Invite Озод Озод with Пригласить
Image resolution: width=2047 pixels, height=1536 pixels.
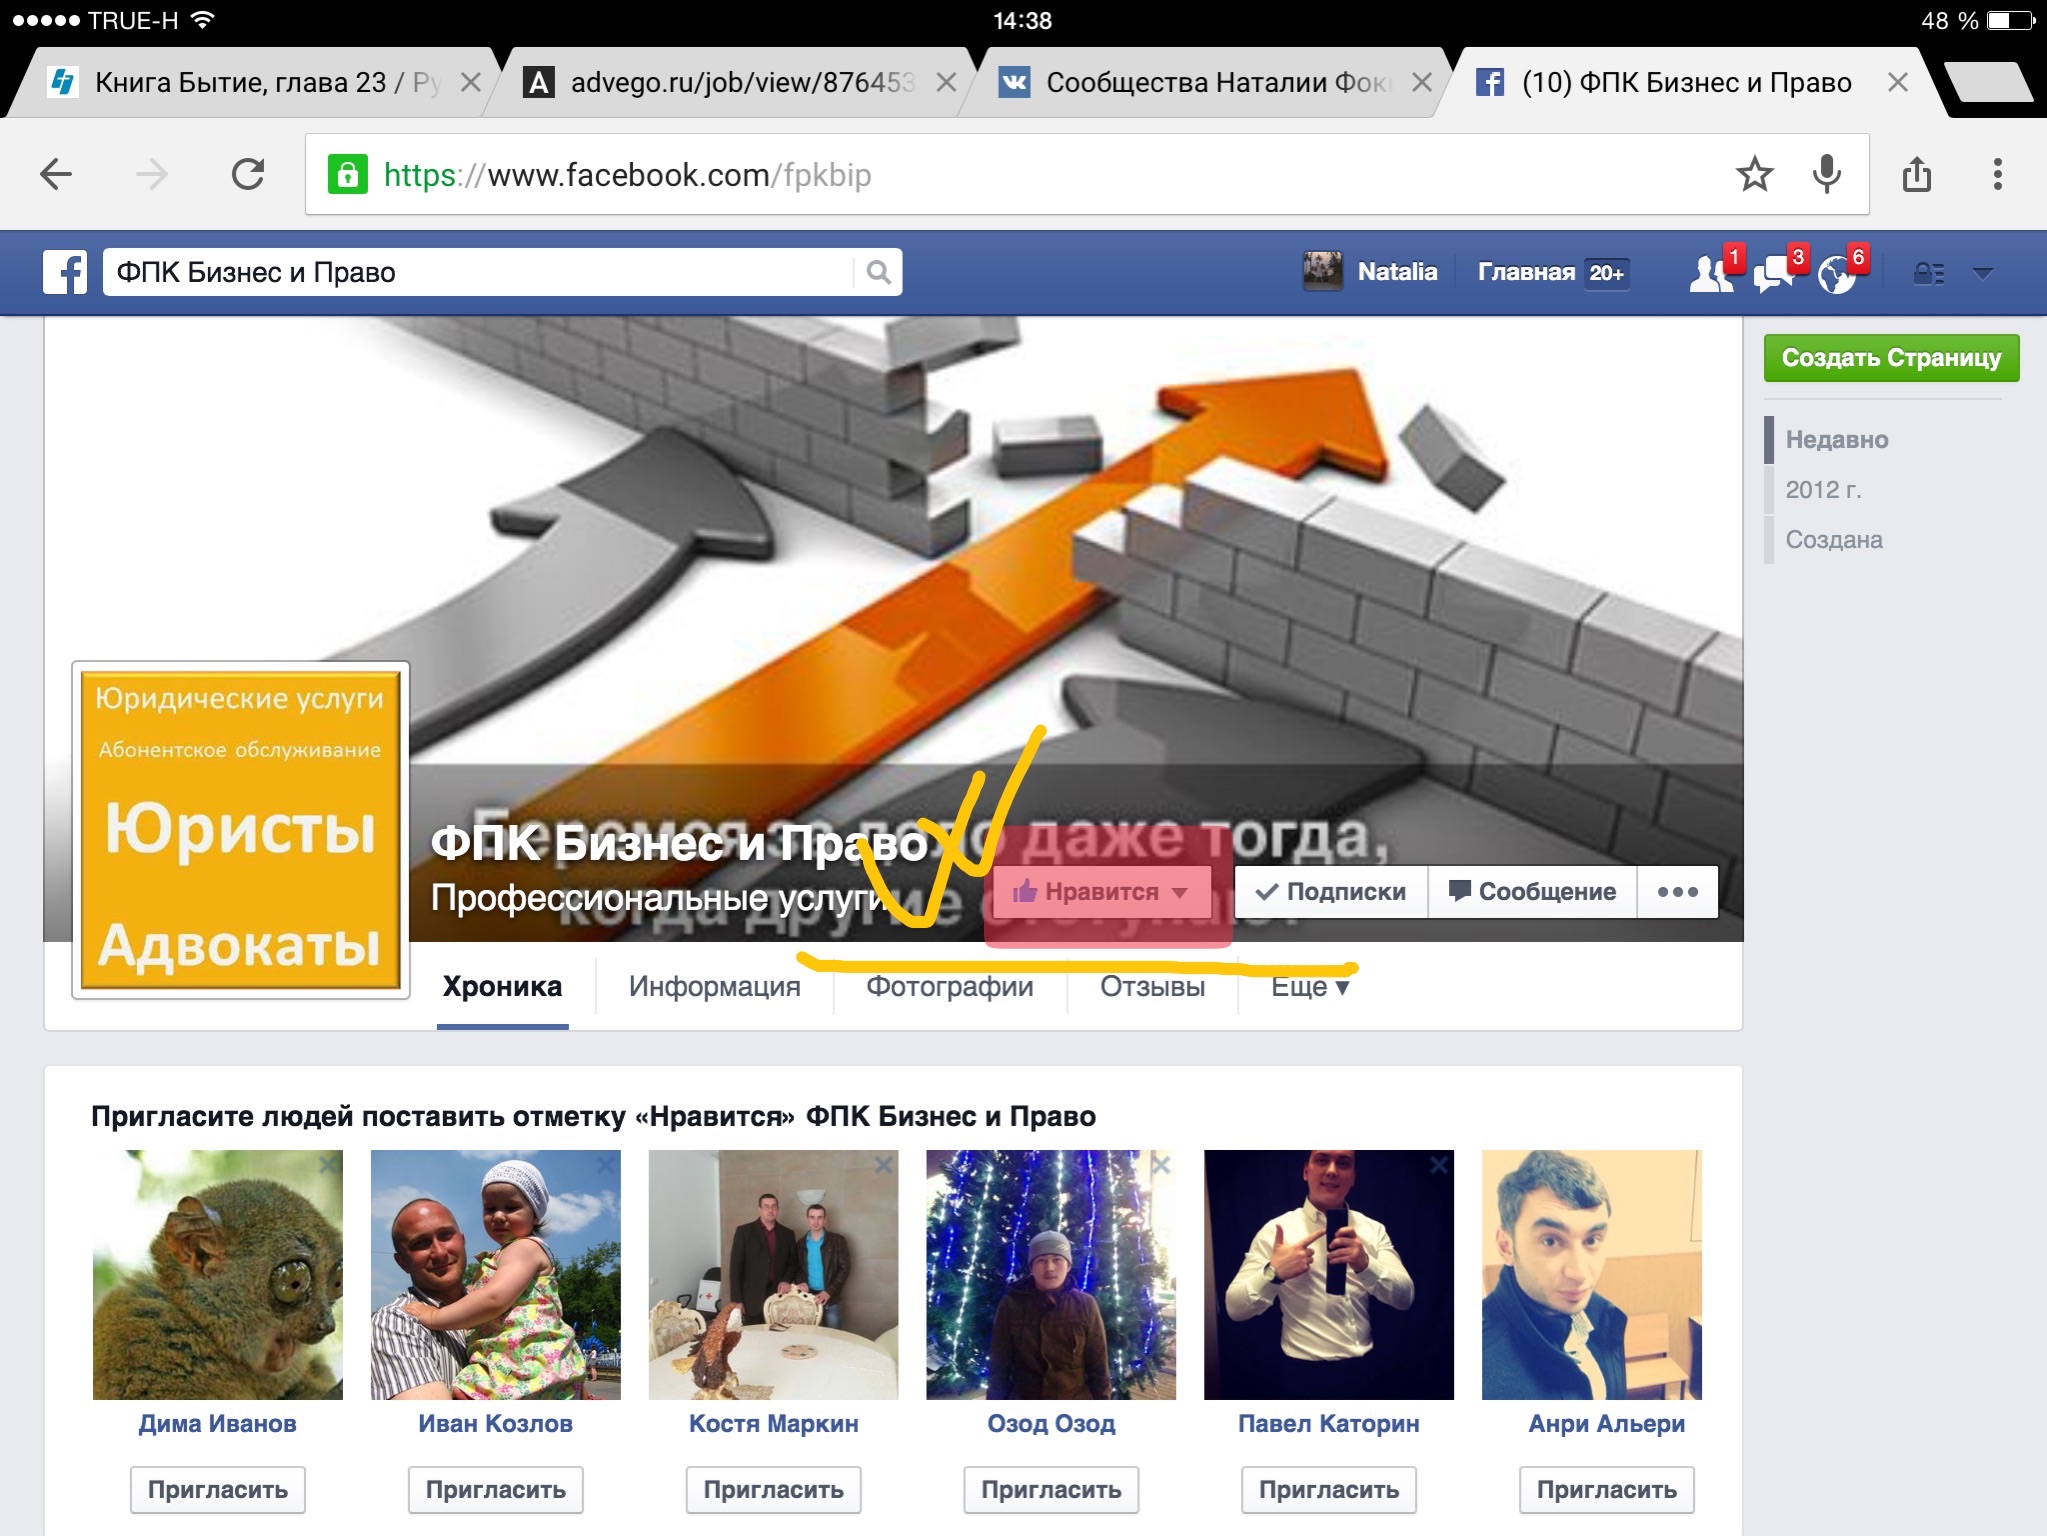tap(1051, 1490)
